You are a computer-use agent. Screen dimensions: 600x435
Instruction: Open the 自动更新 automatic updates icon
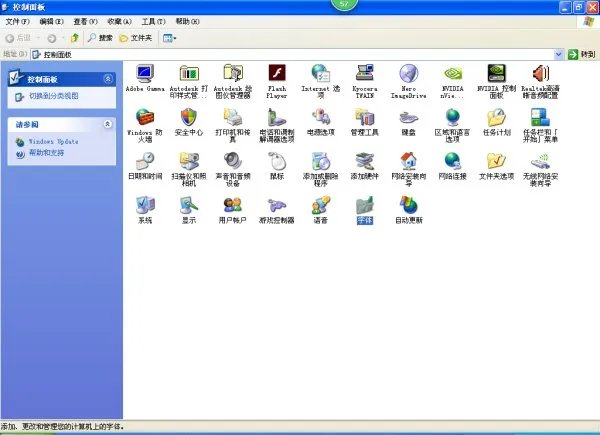coord(408,206)
